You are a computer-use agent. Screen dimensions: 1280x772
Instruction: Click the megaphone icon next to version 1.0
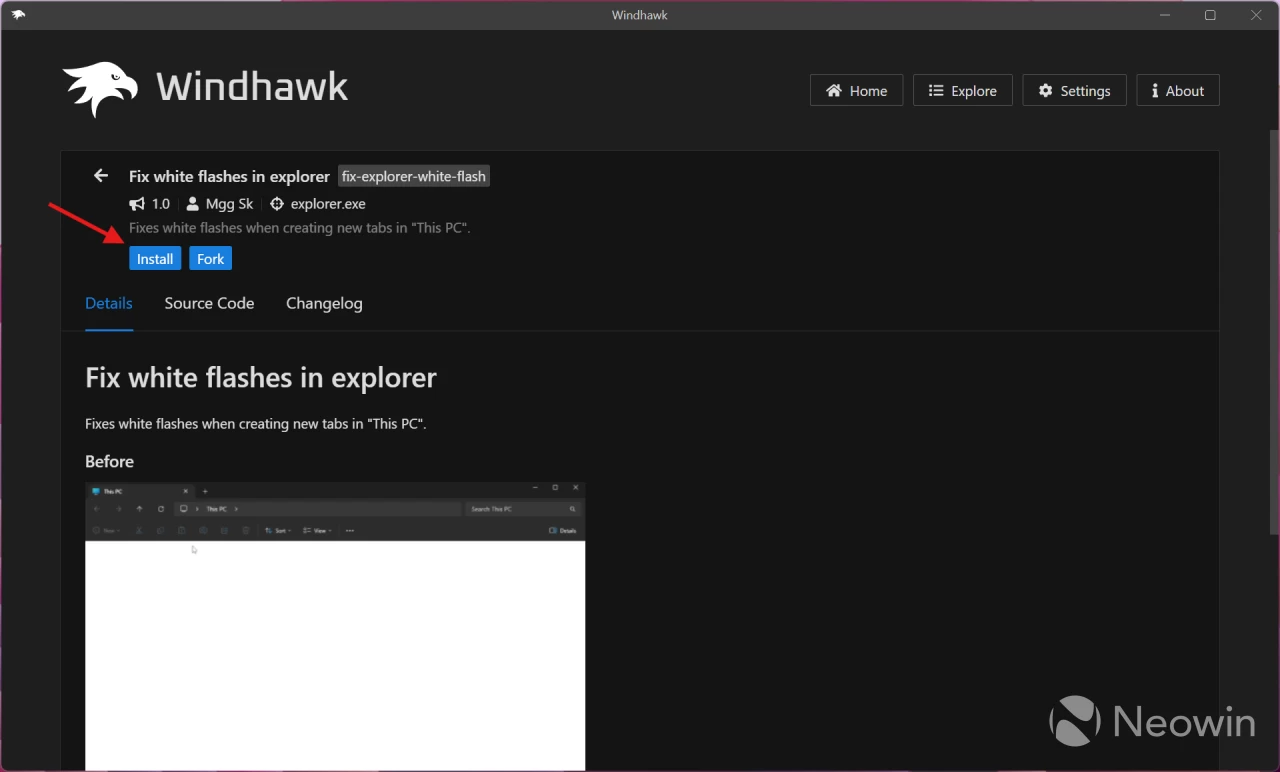tap(136, 204)
